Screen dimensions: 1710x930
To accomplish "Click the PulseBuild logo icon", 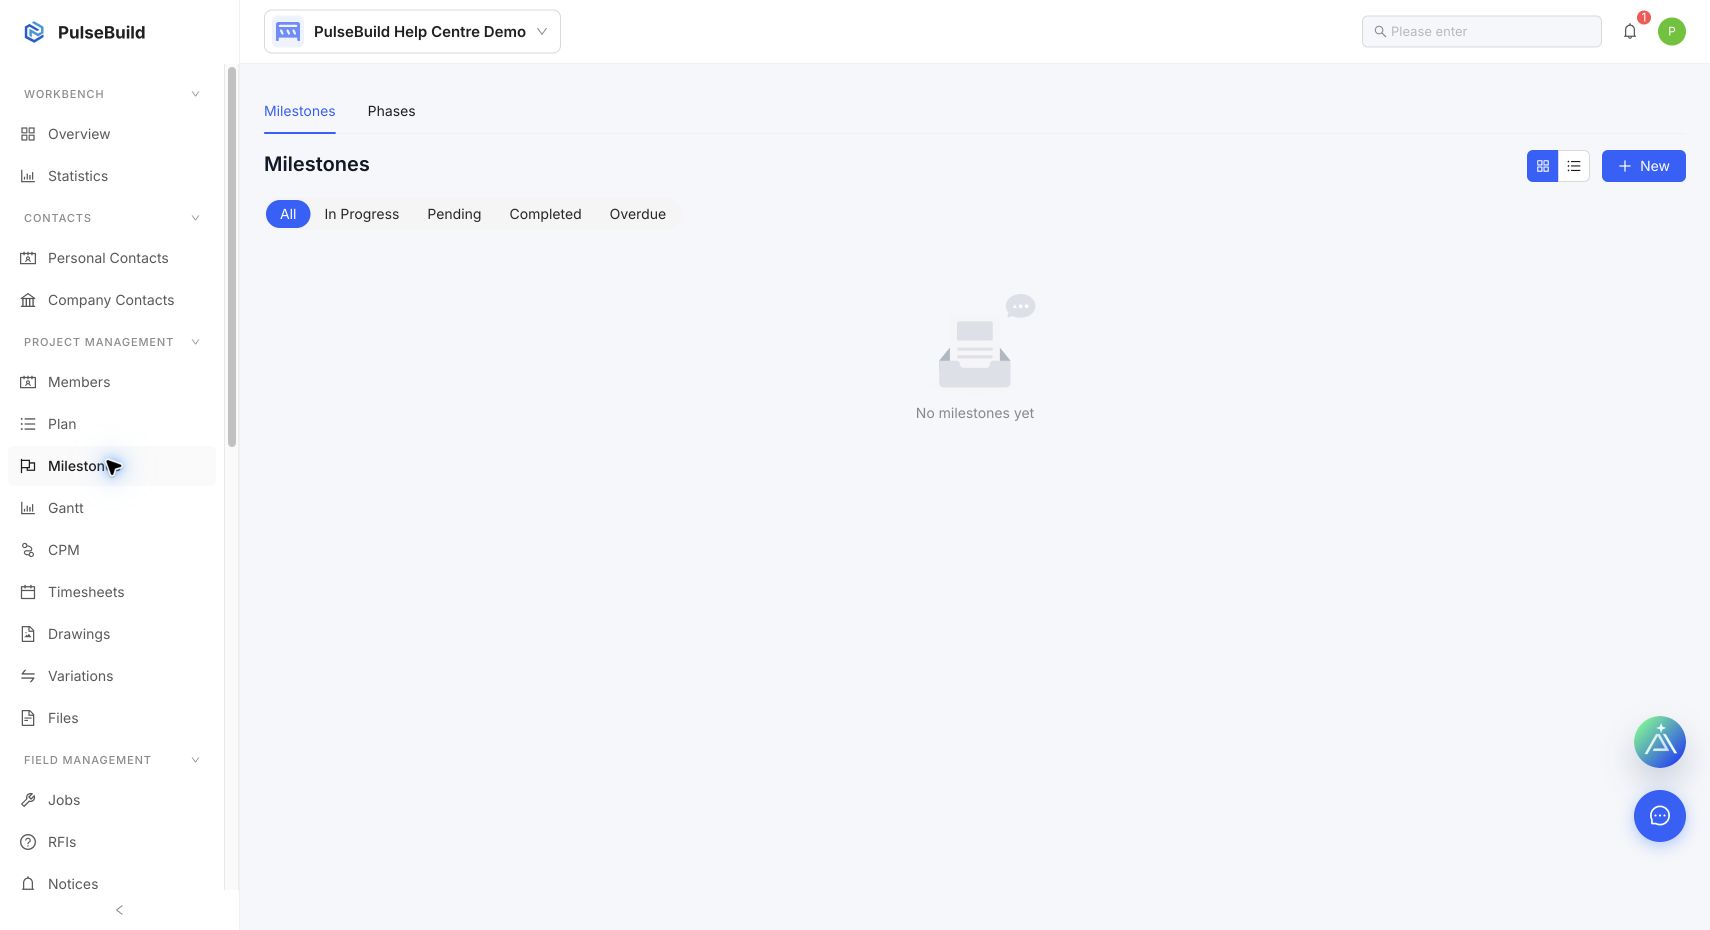I will click(34, 32).
